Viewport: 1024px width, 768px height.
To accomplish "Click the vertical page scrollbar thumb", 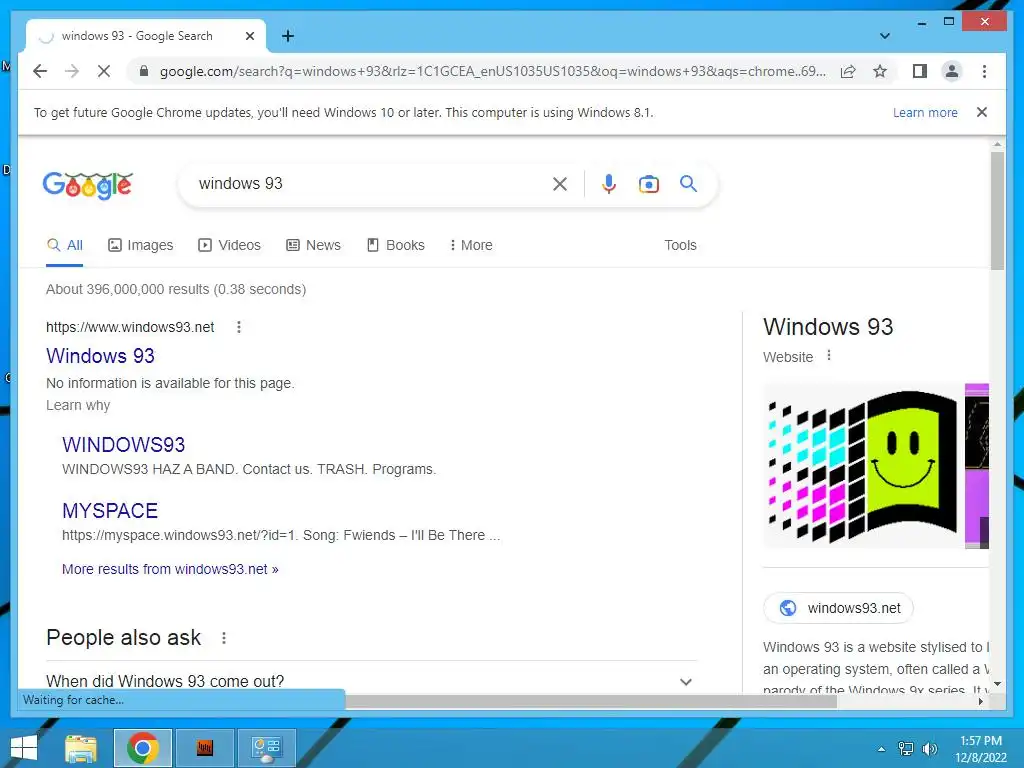I will point(997,211).
